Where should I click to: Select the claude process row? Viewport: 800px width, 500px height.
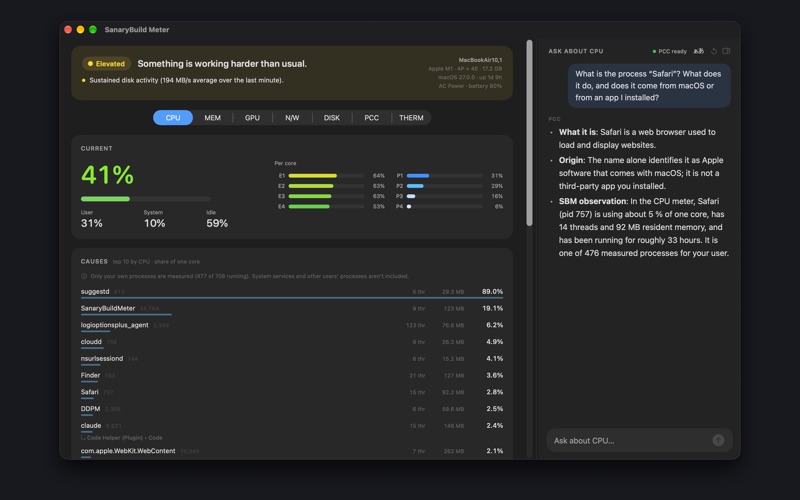click(292, 430)
